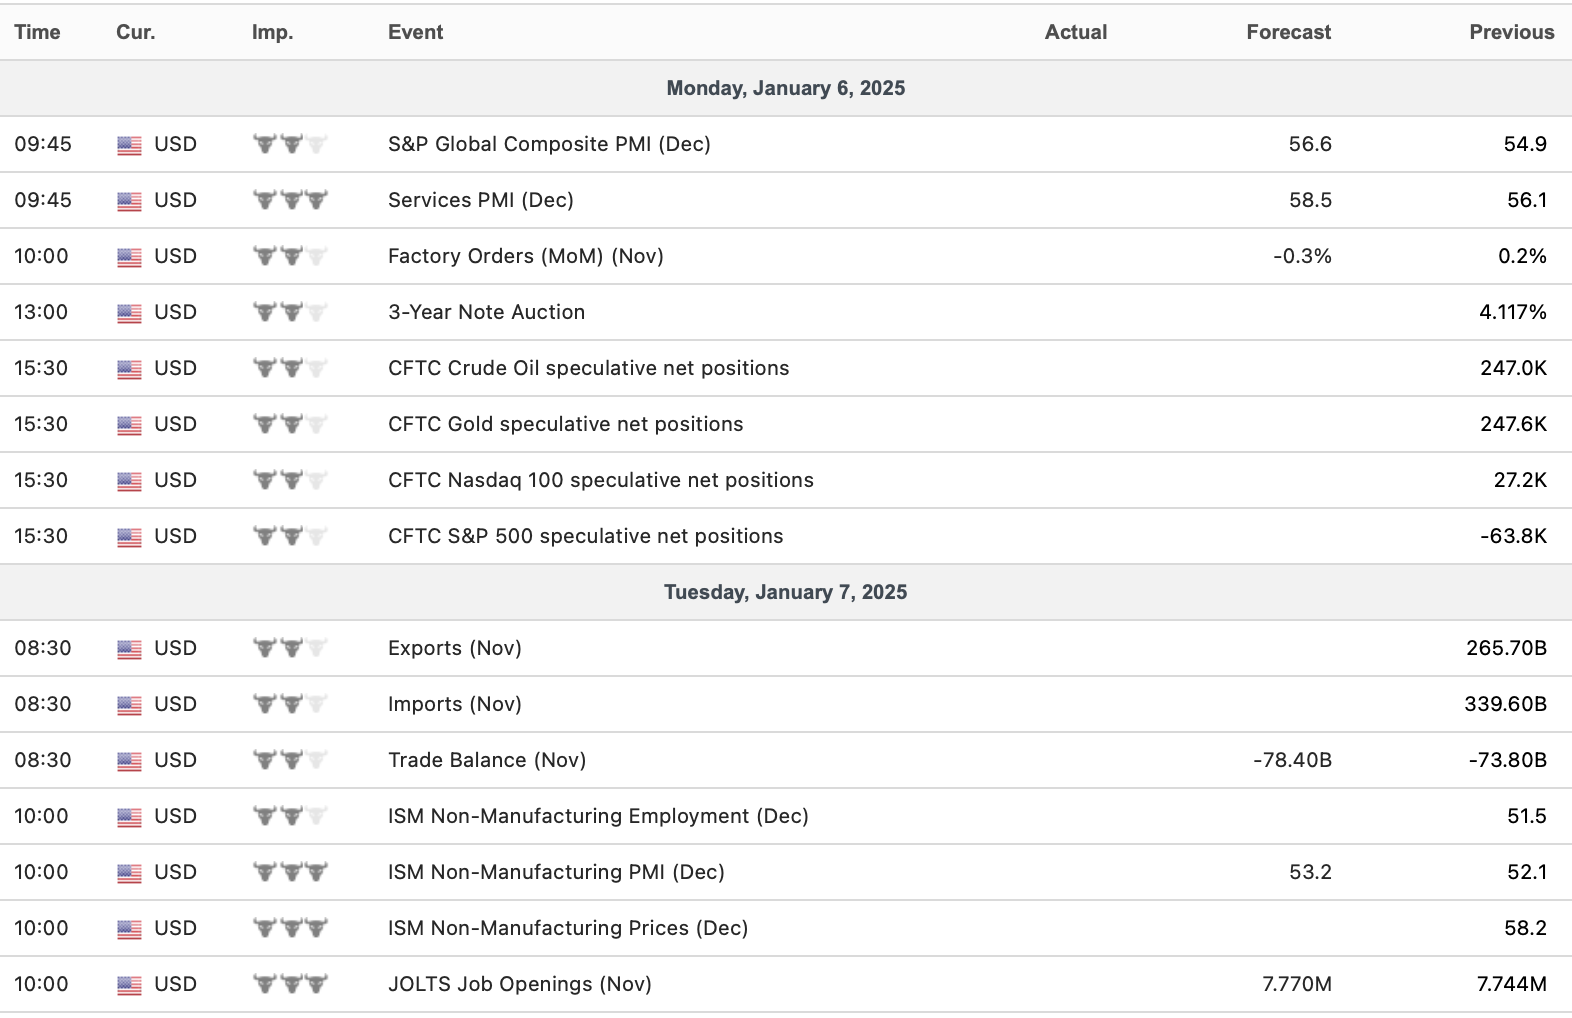Click importance bulls for JOLTS Job Openings
The height and width of the screenshot is (1018, 1572).
290,985
